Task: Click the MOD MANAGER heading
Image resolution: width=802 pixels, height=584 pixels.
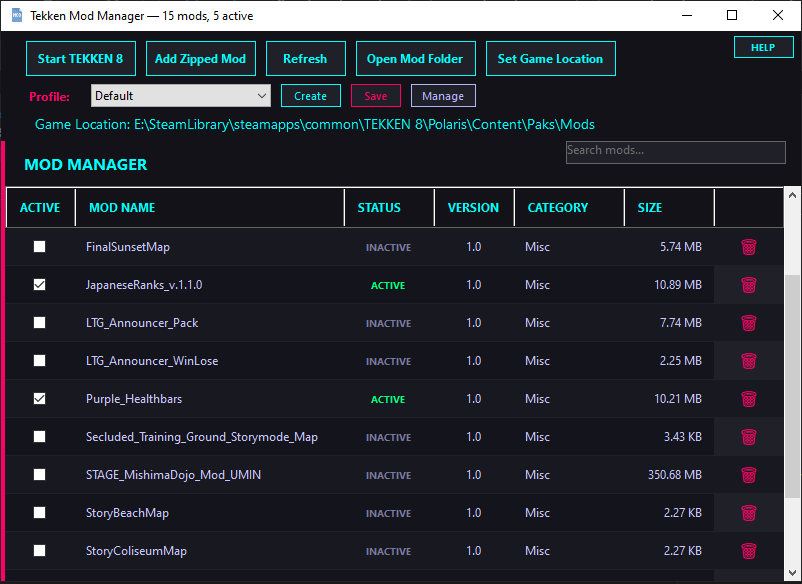Action: [85, 164]
